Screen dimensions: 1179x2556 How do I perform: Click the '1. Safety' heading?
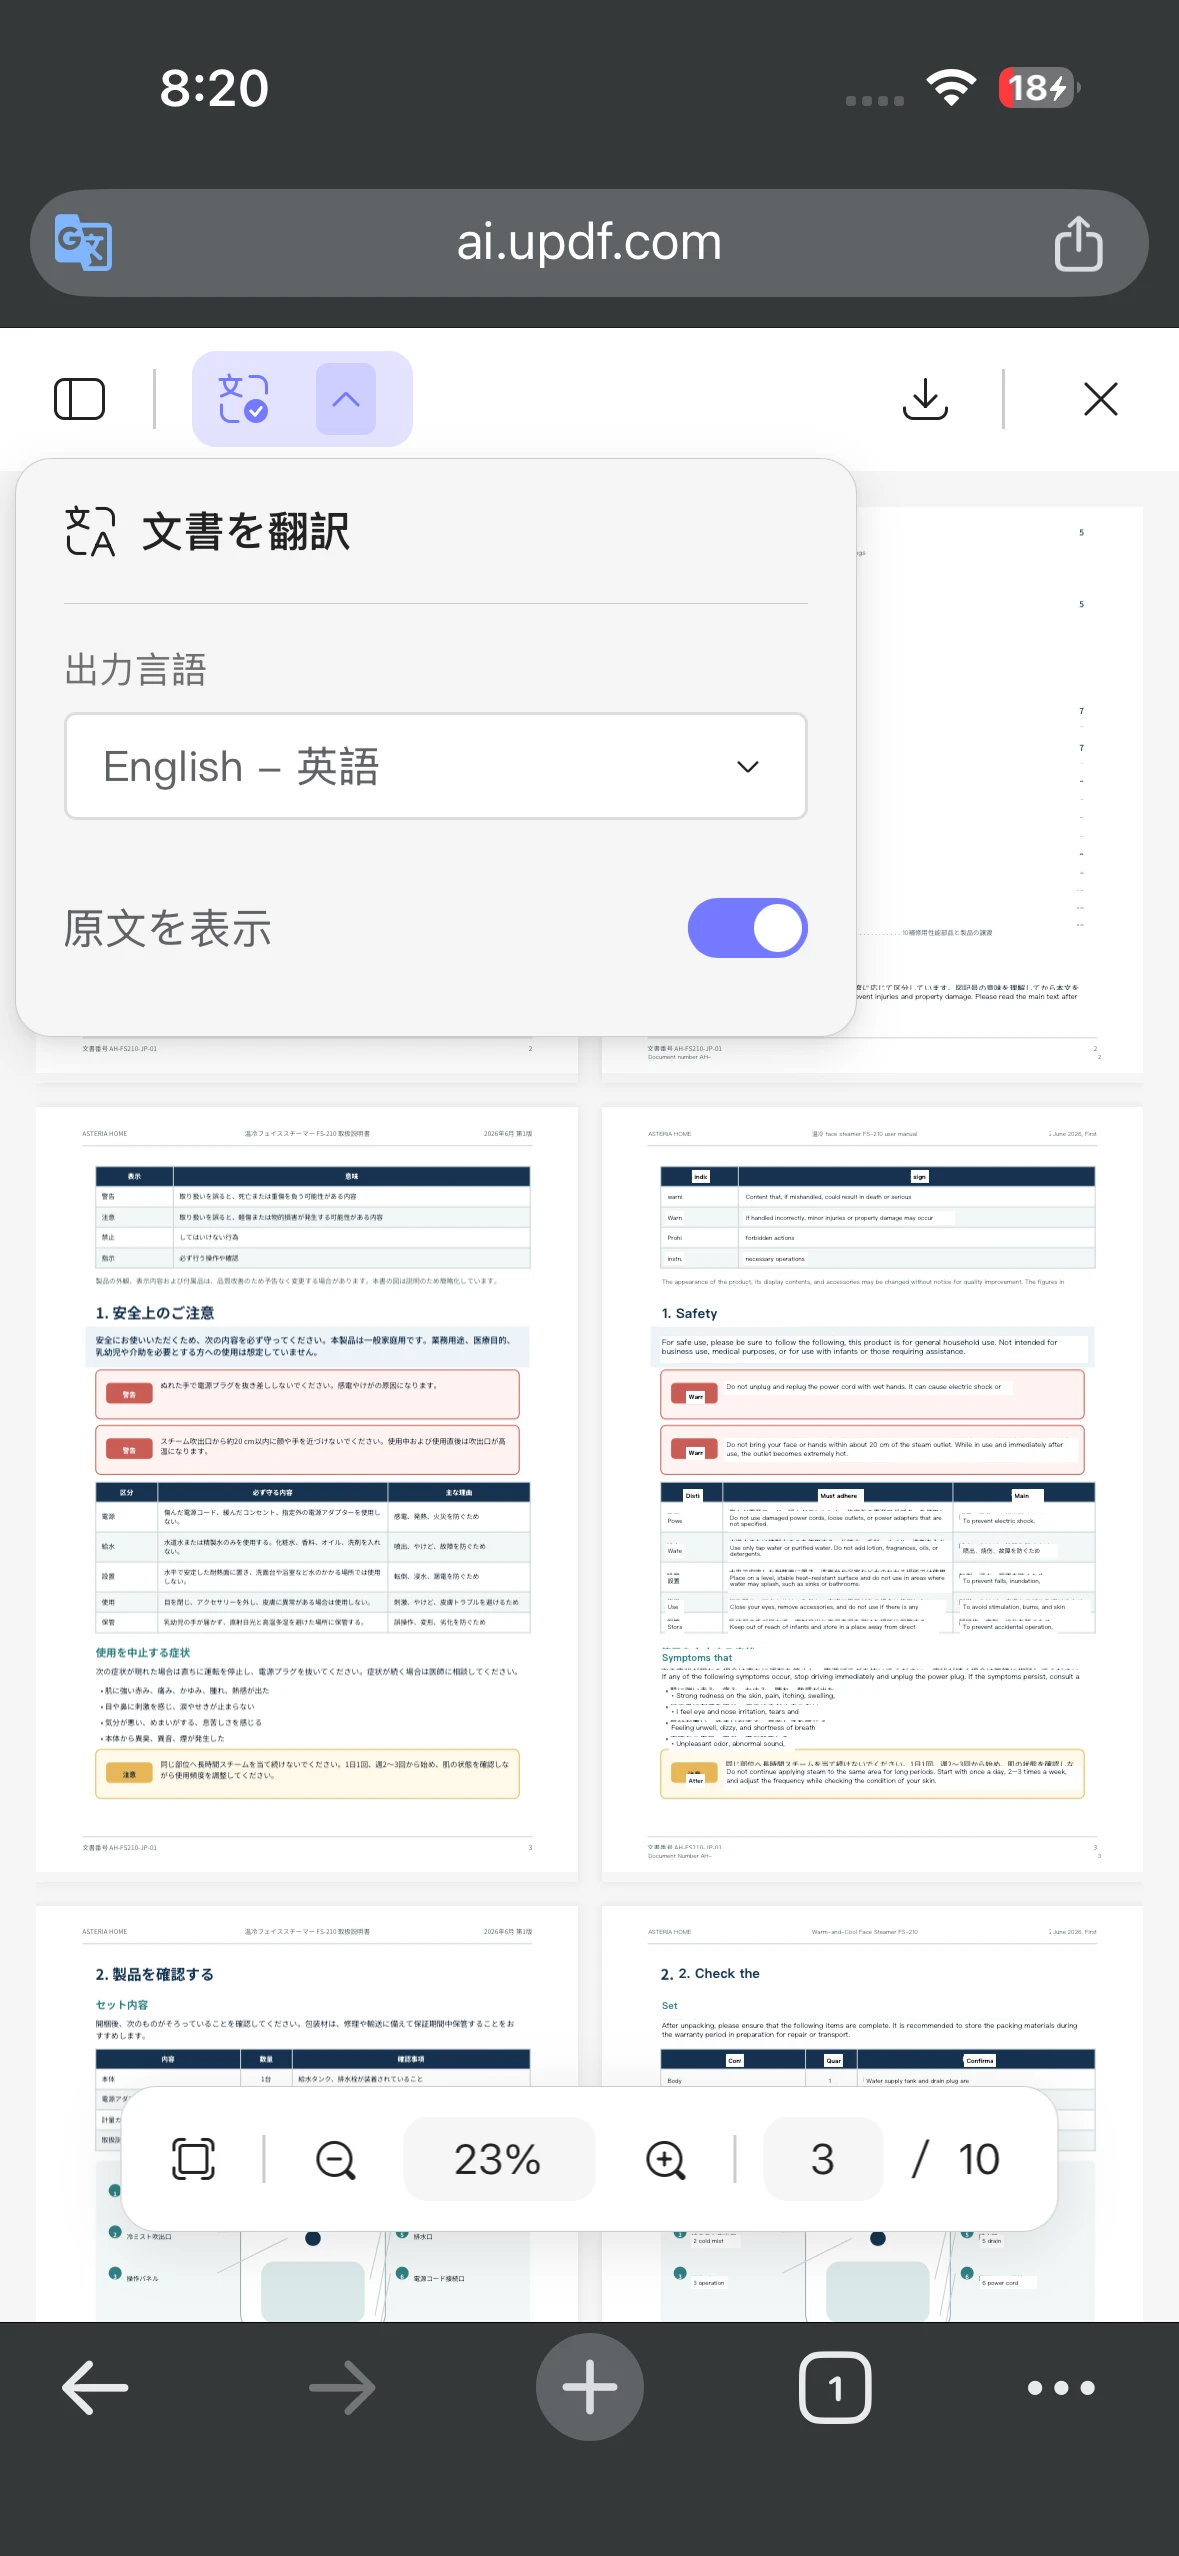(x=689, y=1313)
